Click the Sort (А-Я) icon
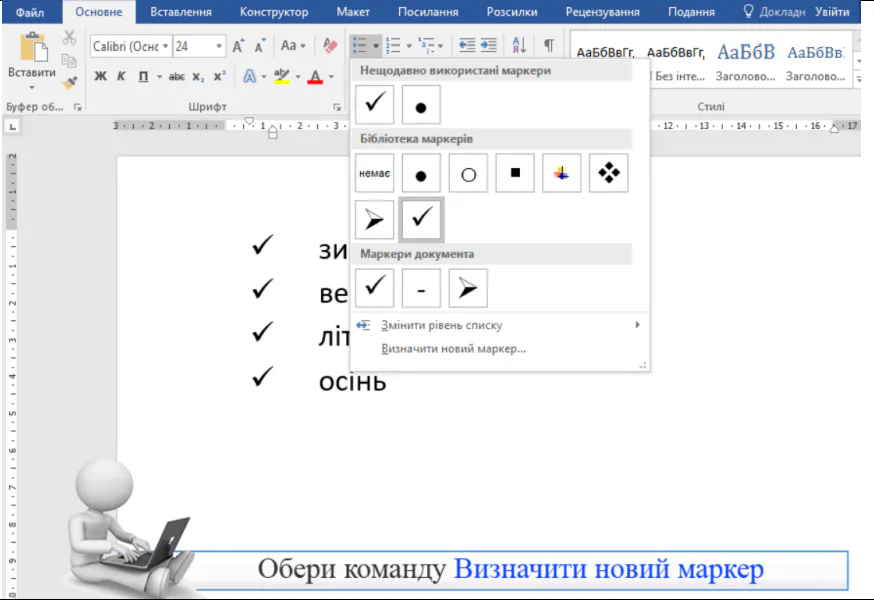 coord(519,46)
